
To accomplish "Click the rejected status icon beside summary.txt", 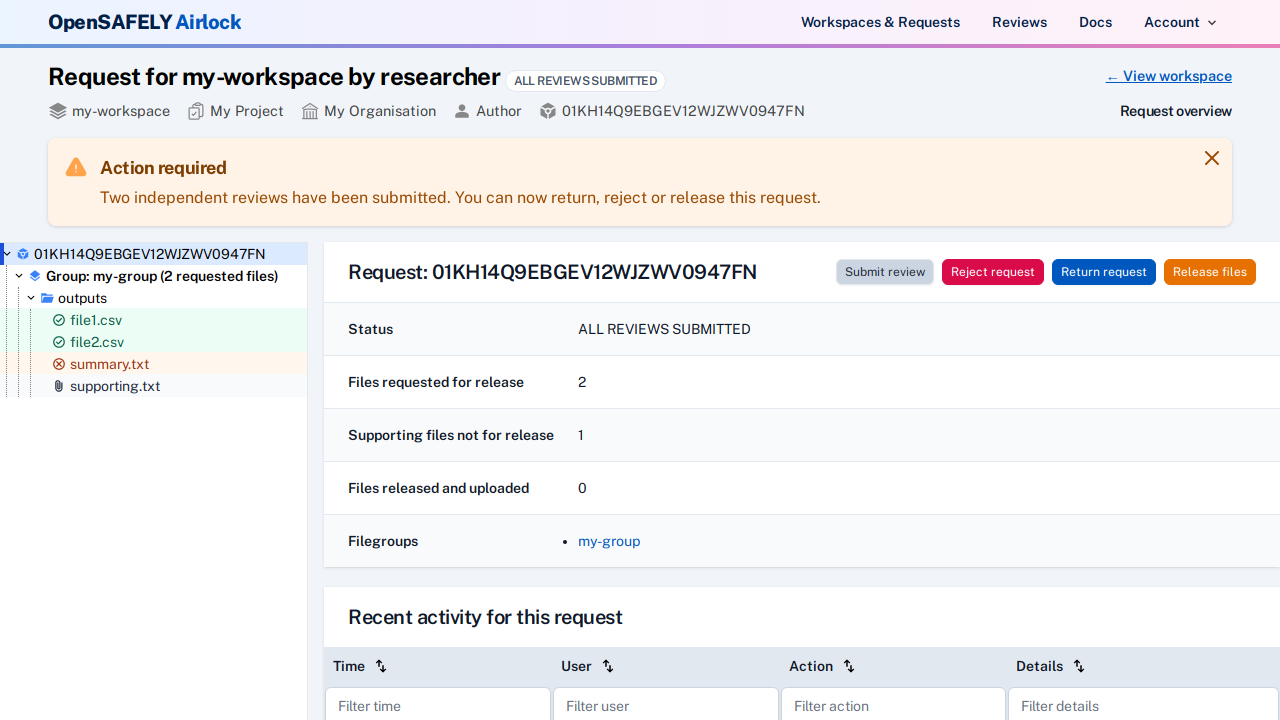I will (58, 364).
